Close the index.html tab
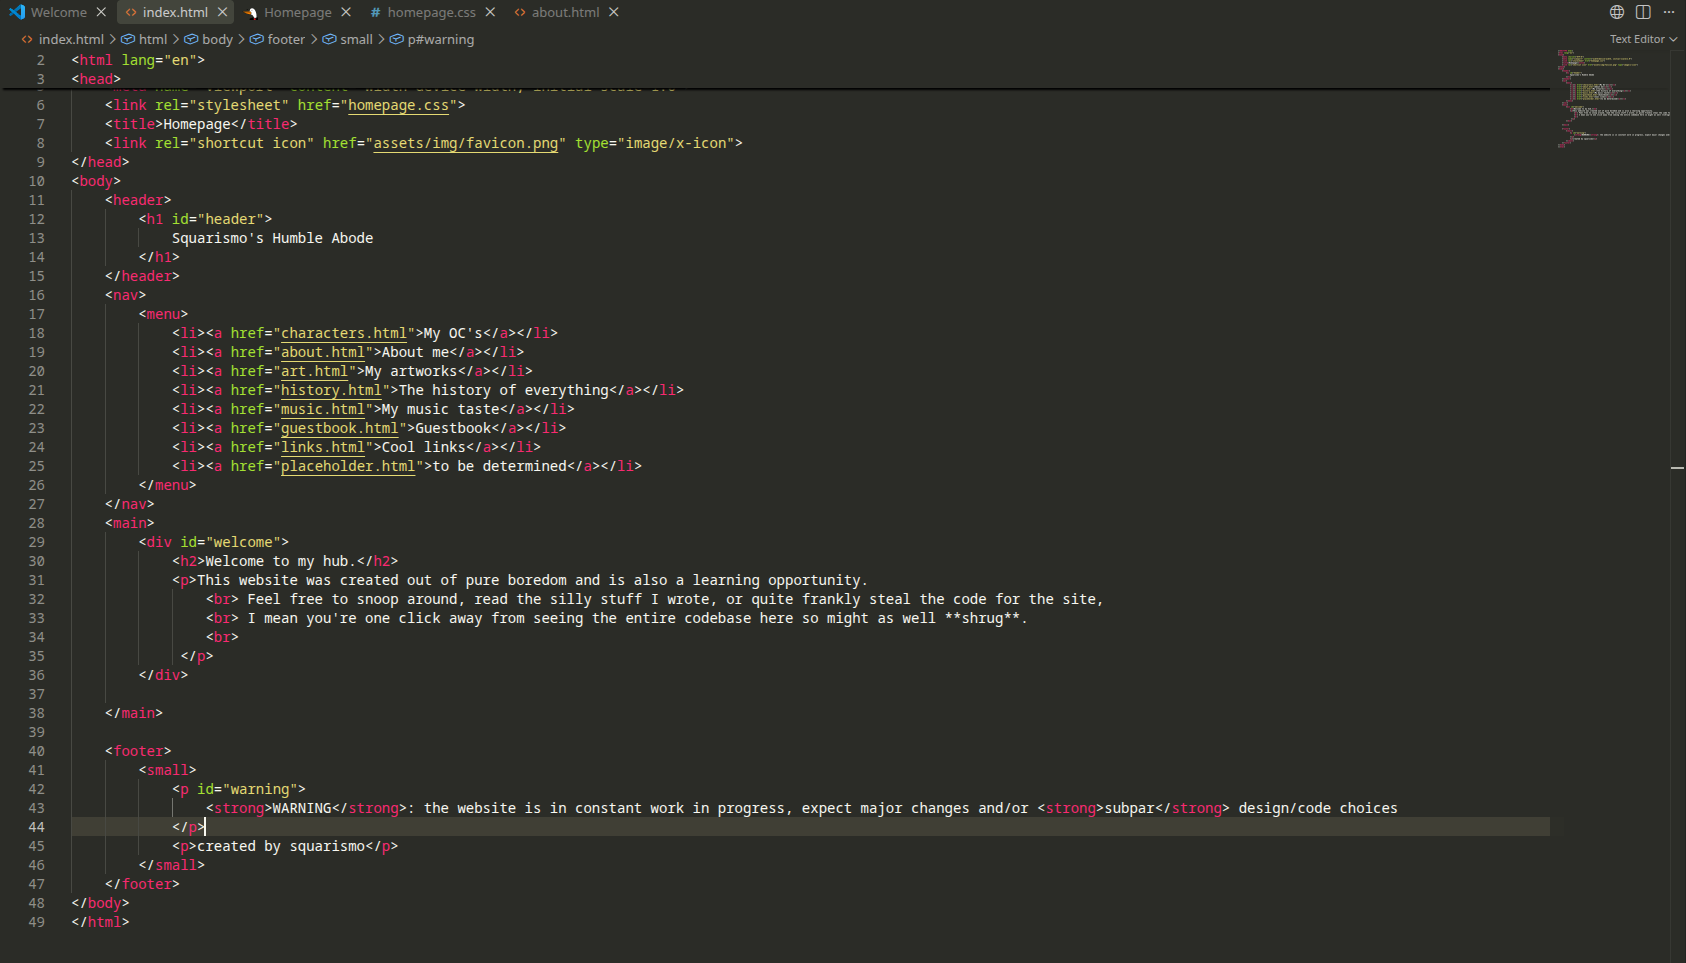Viewport: 1686px width, 963px height. click(222, 12)
